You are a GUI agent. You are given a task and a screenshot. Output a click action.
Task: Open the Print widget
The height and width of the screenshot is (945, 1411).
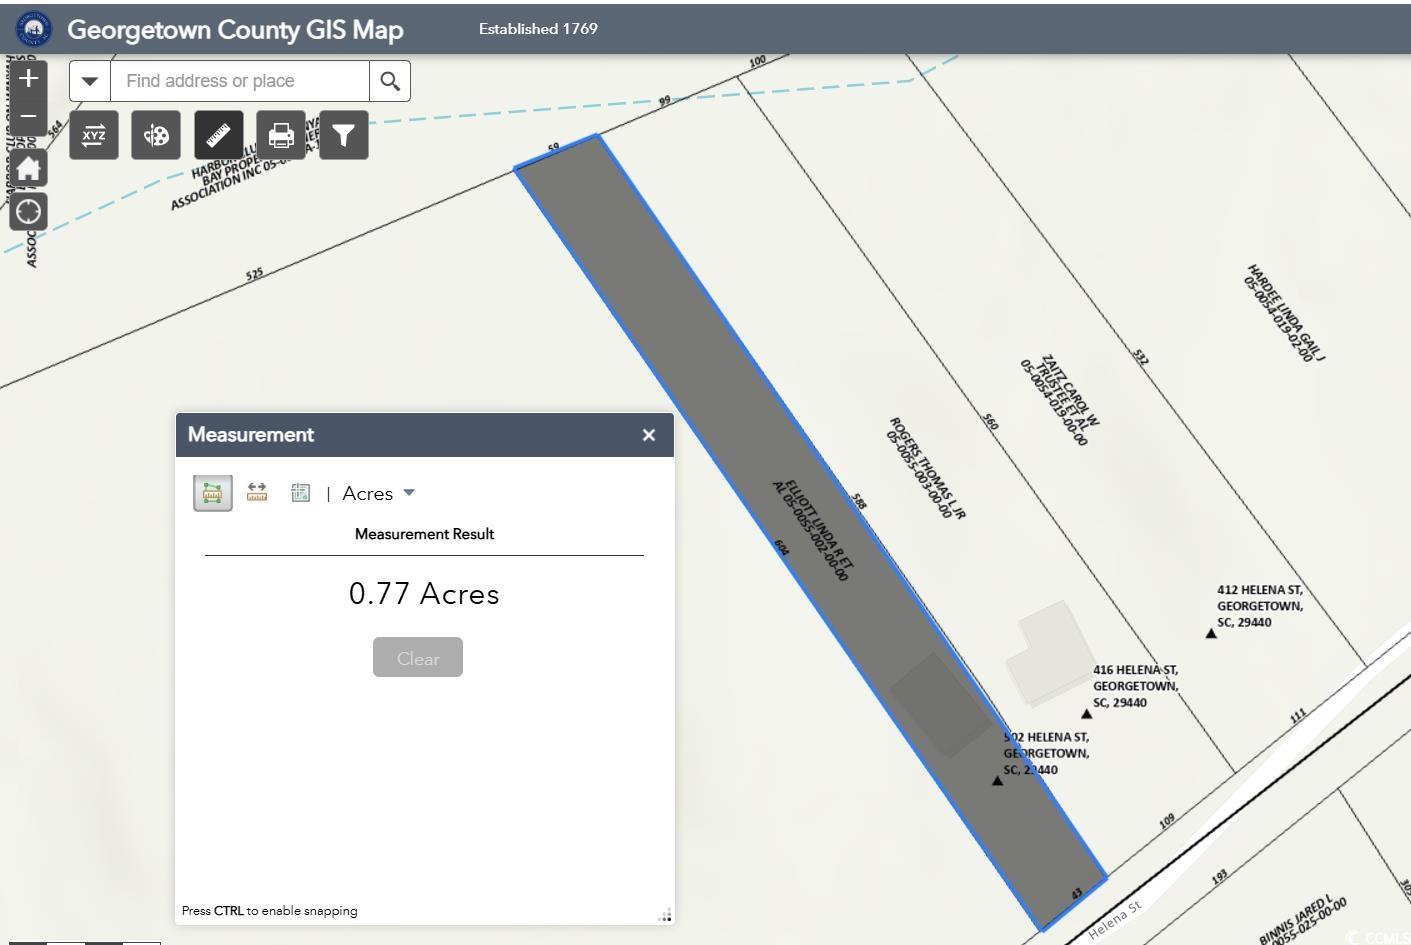point(281,135)
